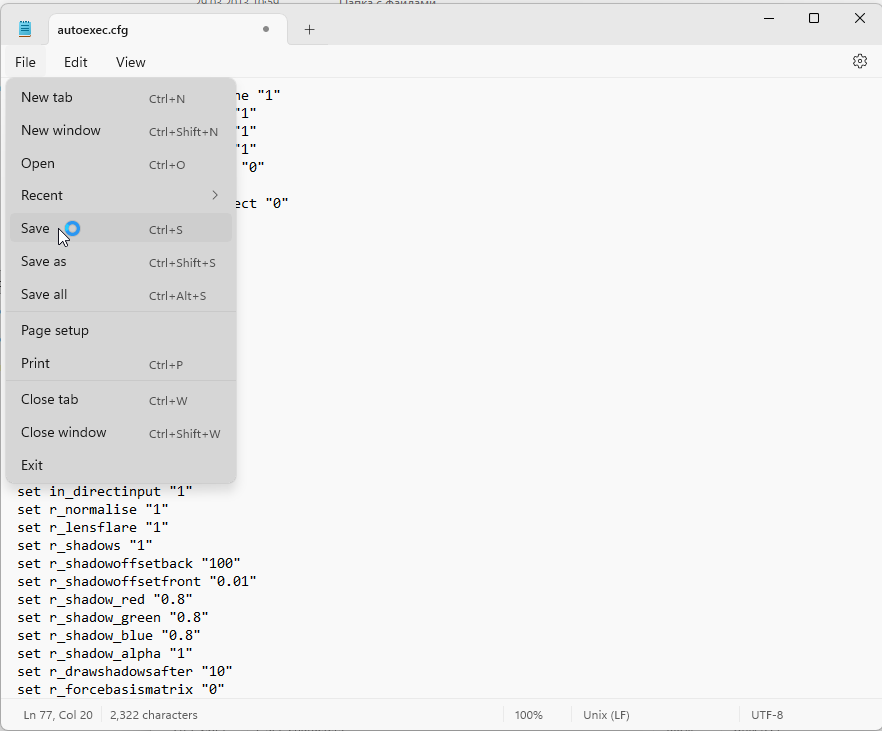This screenshot has height=731, width=882.
Task: Click line set r_shadow_green "0.8"
Action: (112, 617)
